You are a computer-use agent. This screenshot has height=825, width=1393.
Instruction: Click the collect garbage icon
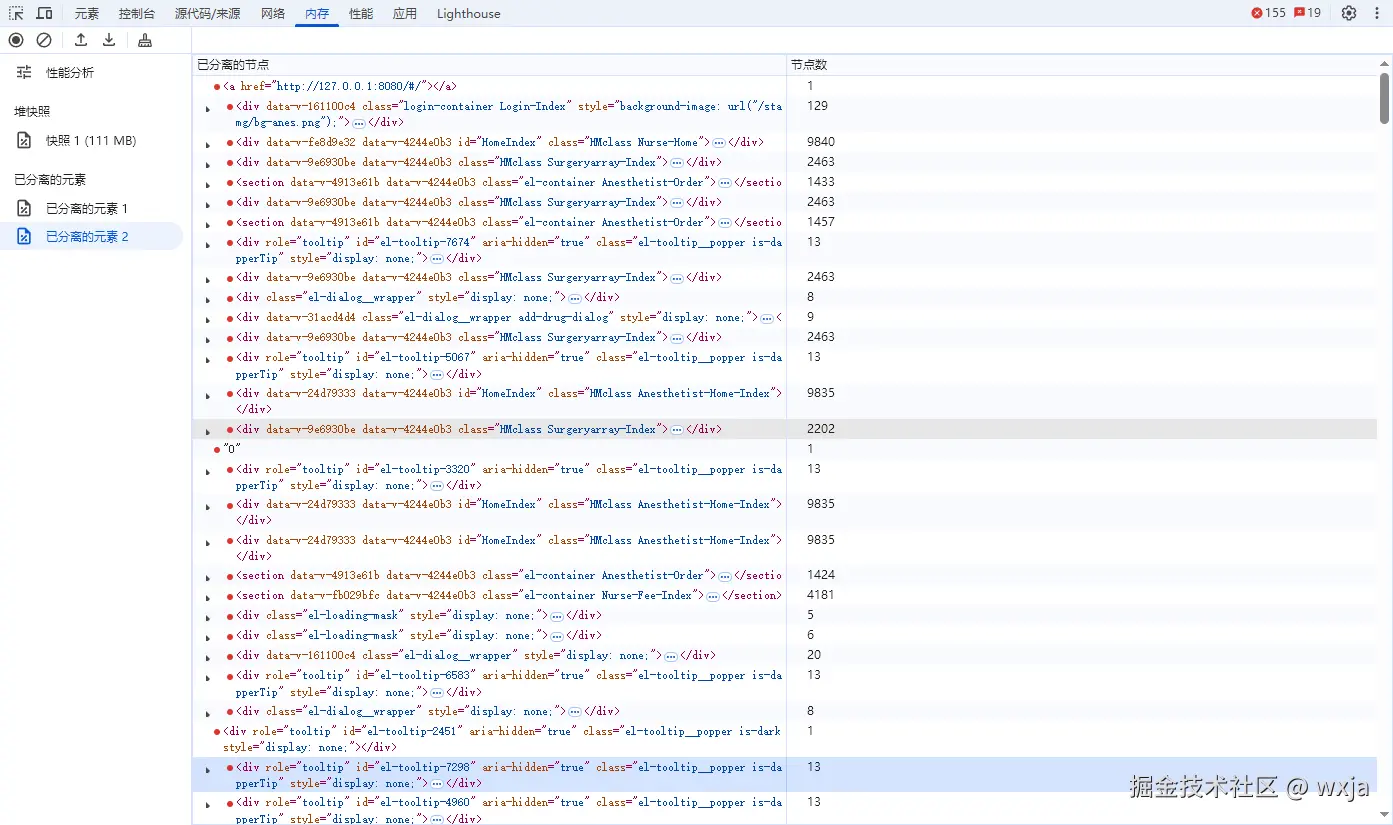tap(145, 40)
